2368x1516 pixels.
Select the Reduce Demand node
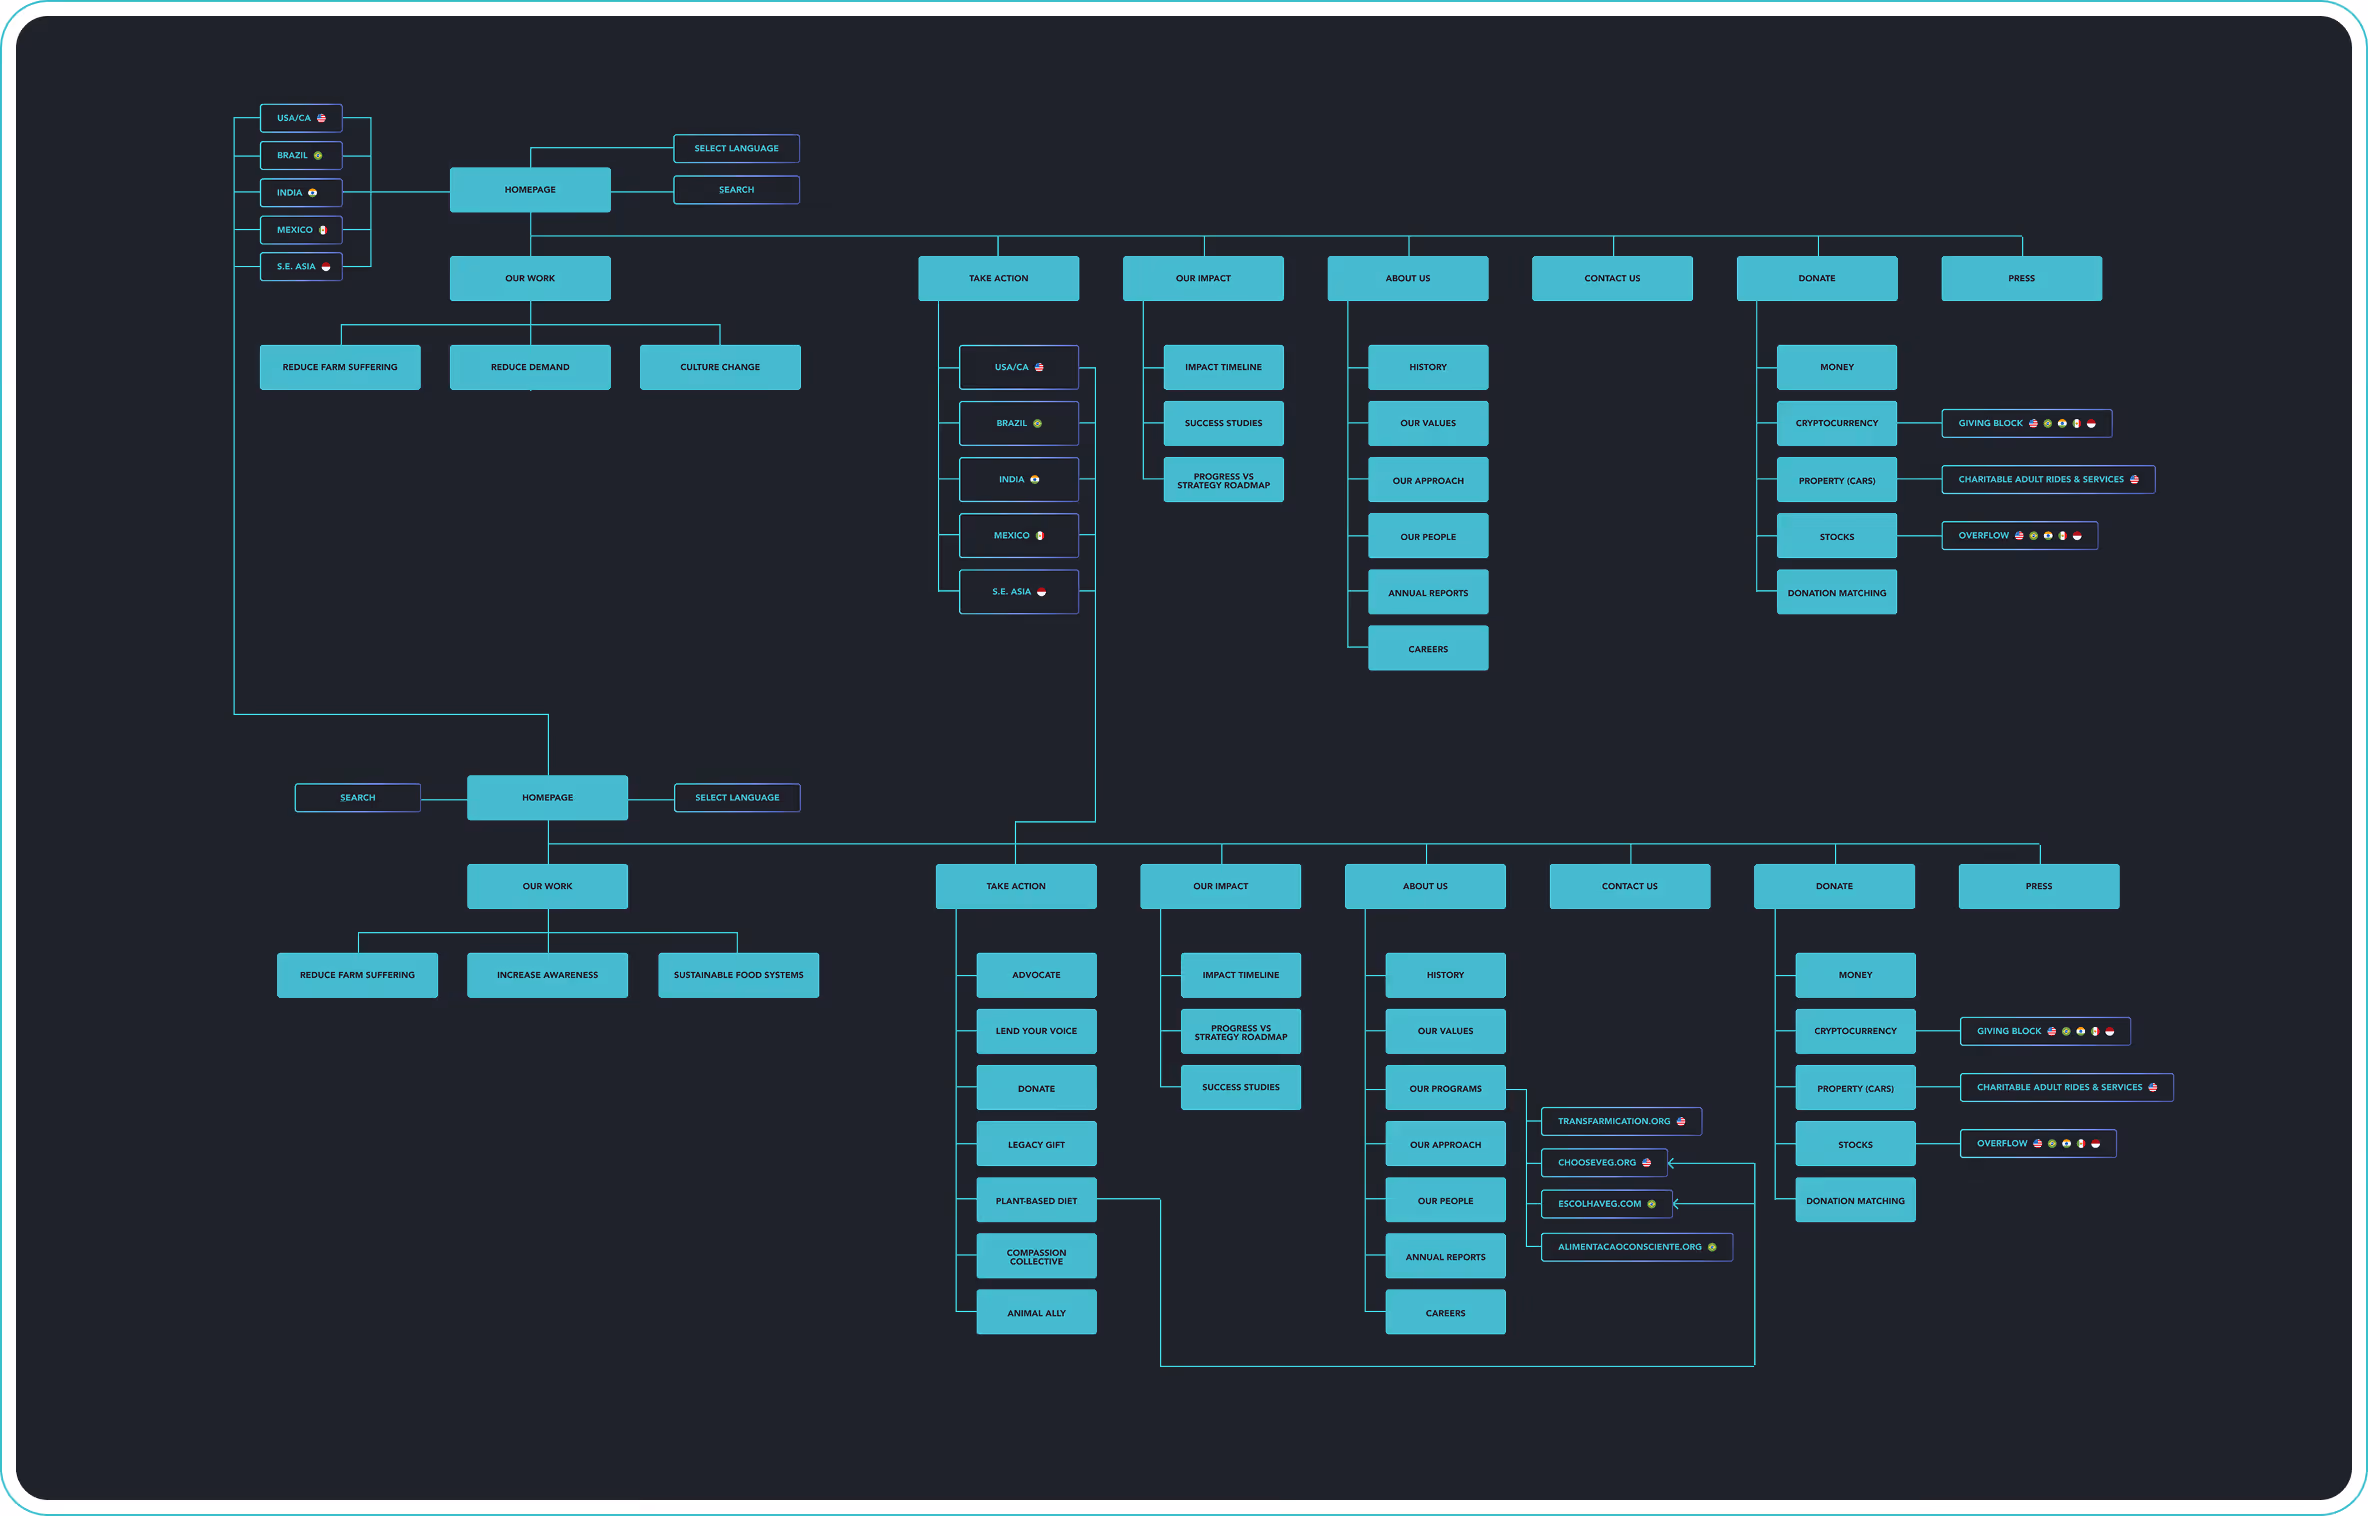[530, 367]
